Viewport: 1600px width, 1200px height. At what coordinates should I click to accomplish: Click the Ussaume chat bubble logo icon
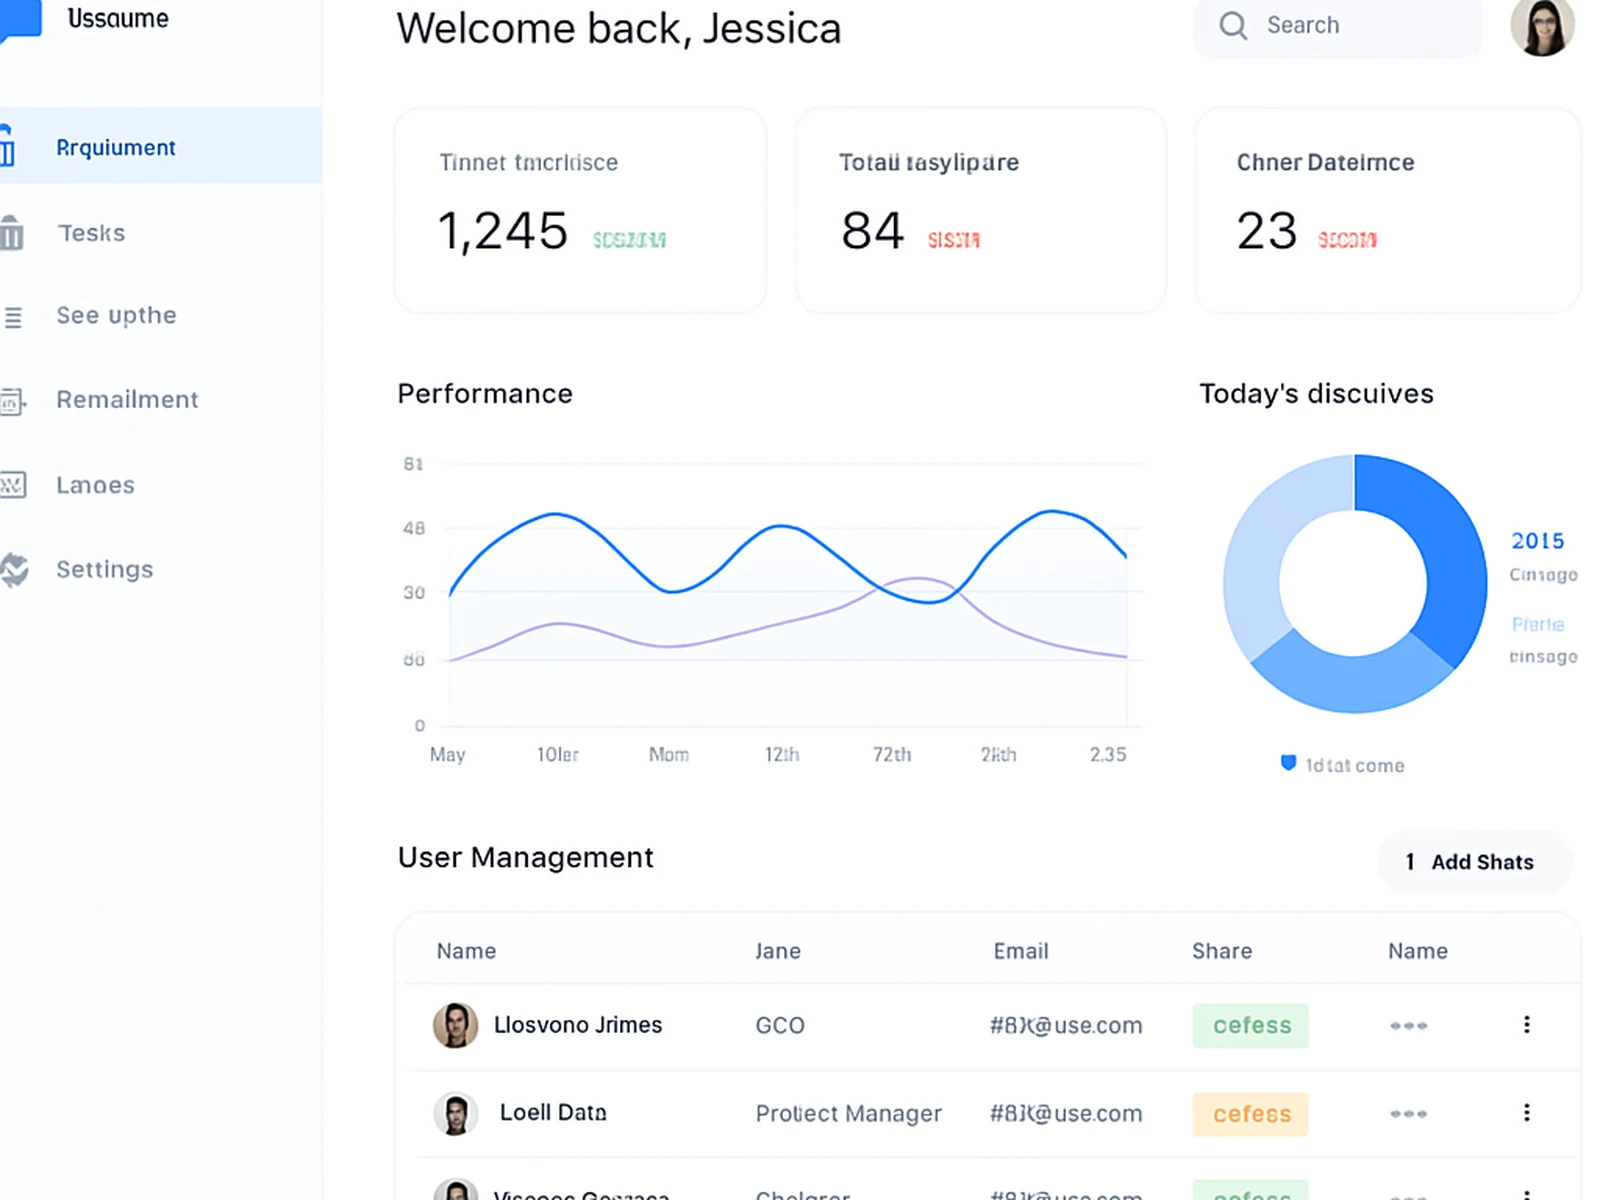(22, 18)
